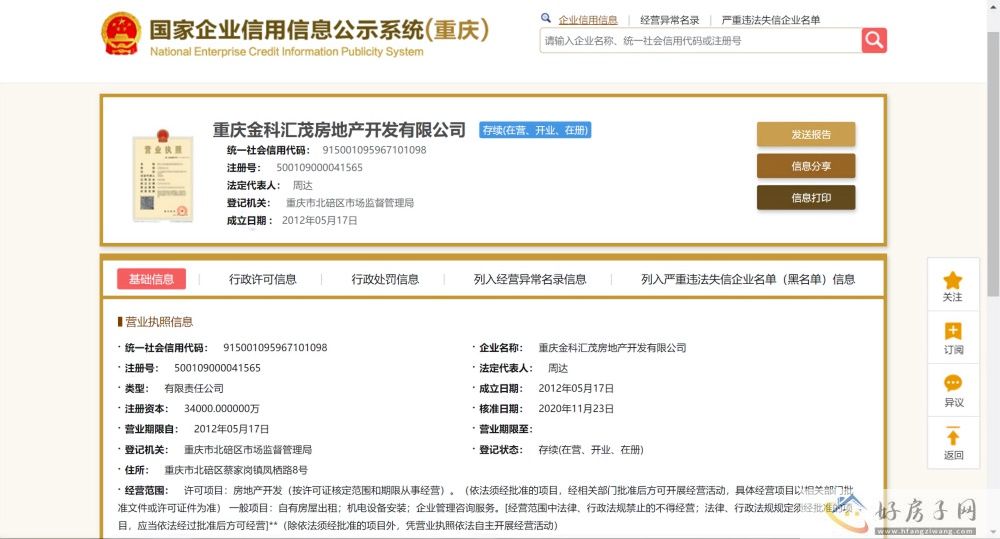
Task: Click the small blue search icon beside 企业信用信息
Action: pyautogui.click(x=546, y=18)
